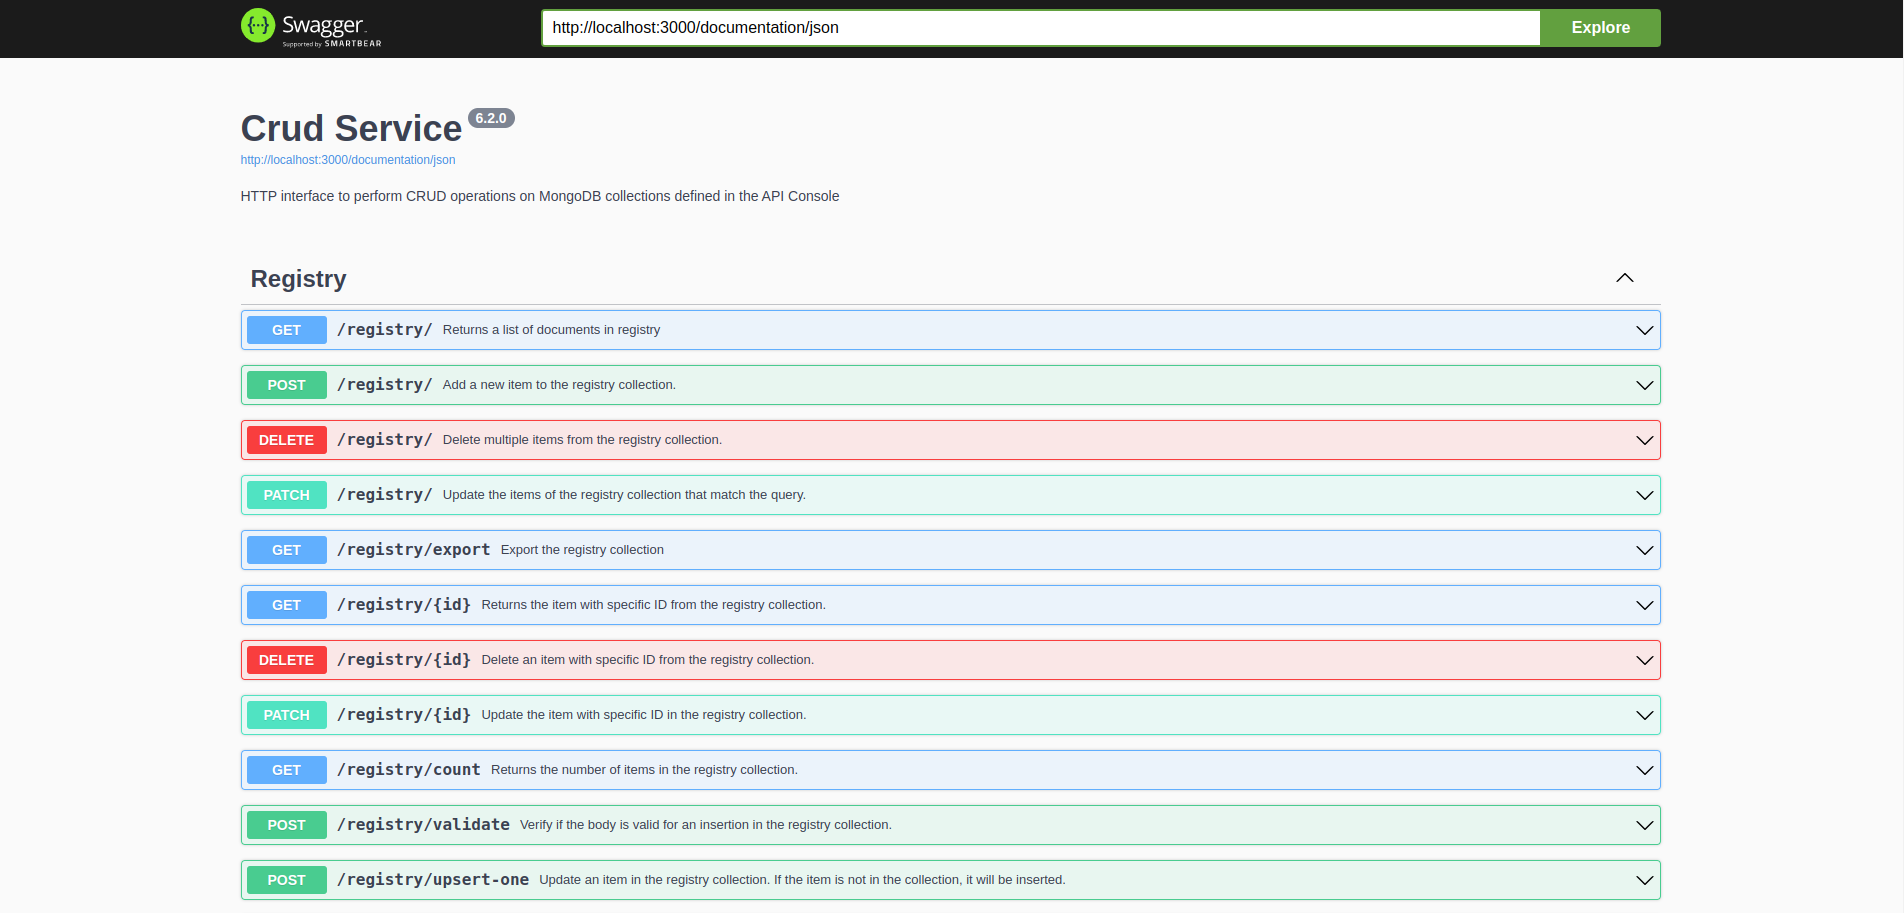Screen dimensions: 1904x913
Task: Click the 6.2.0 version badge
Action: 490,118
